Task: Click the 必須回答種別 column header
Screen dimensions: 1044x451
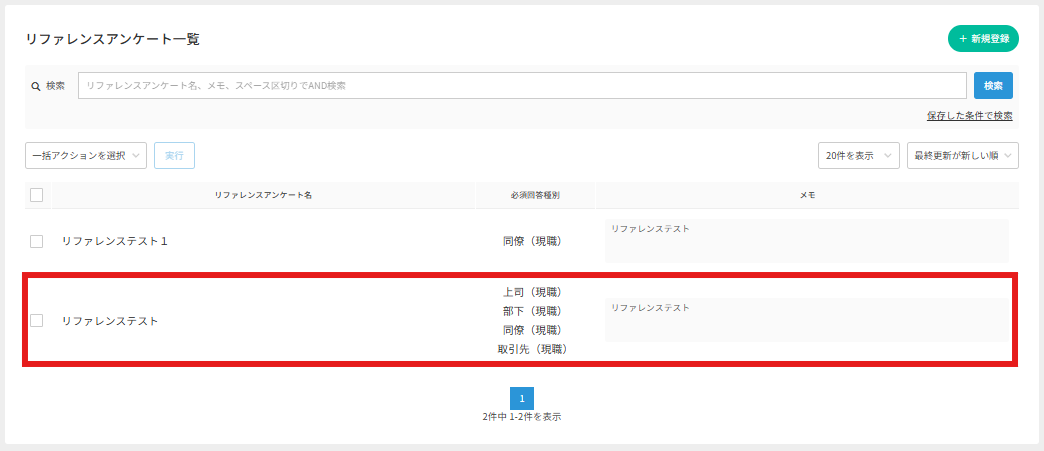Action: tap(534, 195)
